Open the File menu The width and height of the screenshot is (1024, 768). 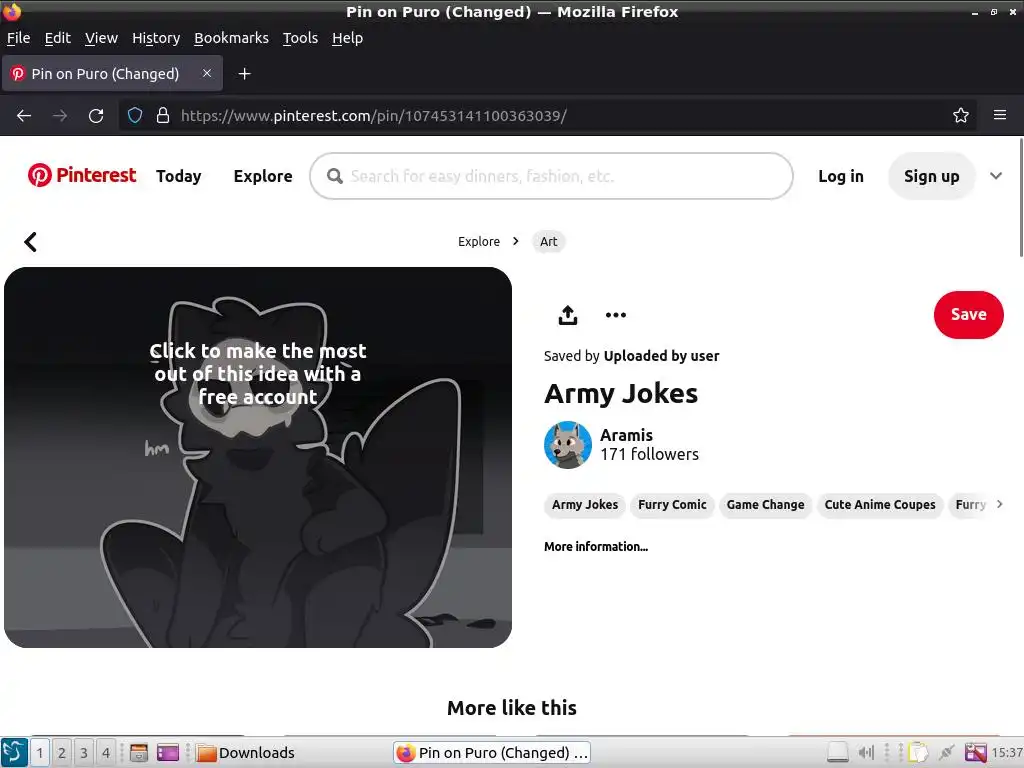pos(18,38)
